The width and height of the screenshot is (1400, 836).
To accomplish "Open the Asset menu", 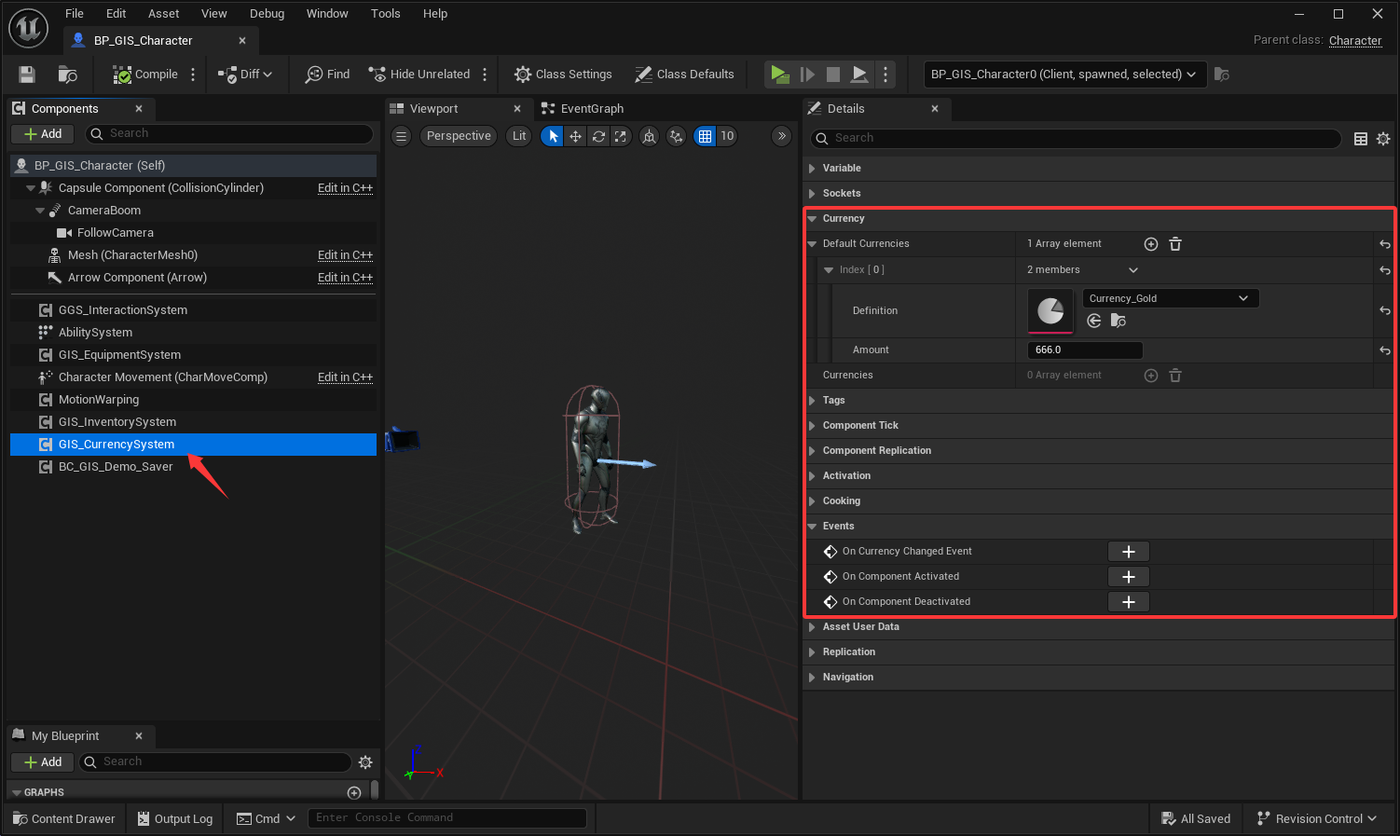I will (164, 14).
